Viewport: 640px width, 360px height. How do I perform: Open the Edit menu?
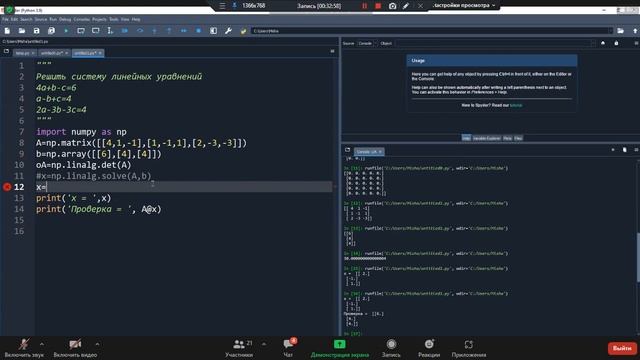14,19
